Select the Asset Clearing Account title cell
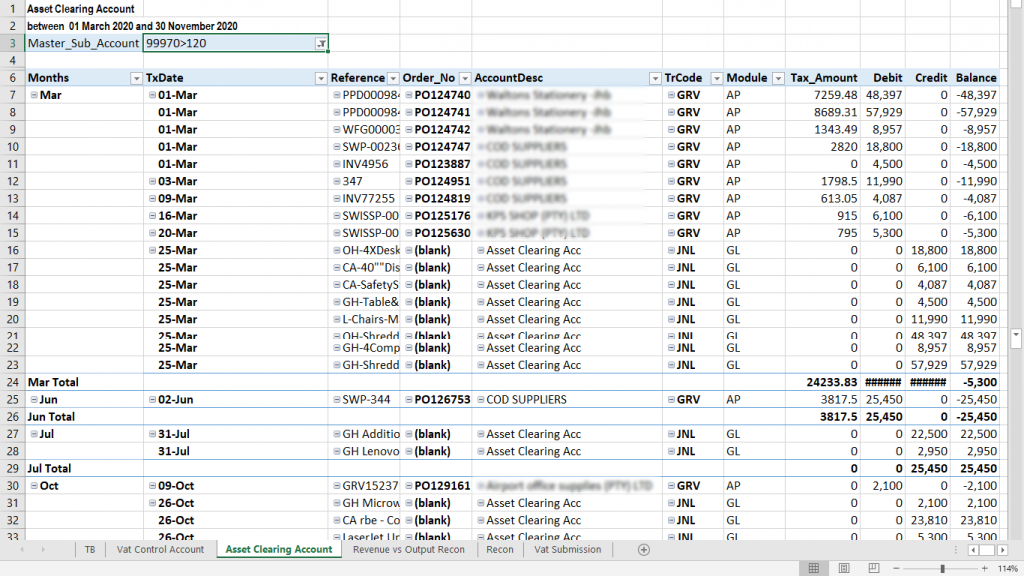The width and height of the screenshot is (1024, 576). click(x=81, y=9)
